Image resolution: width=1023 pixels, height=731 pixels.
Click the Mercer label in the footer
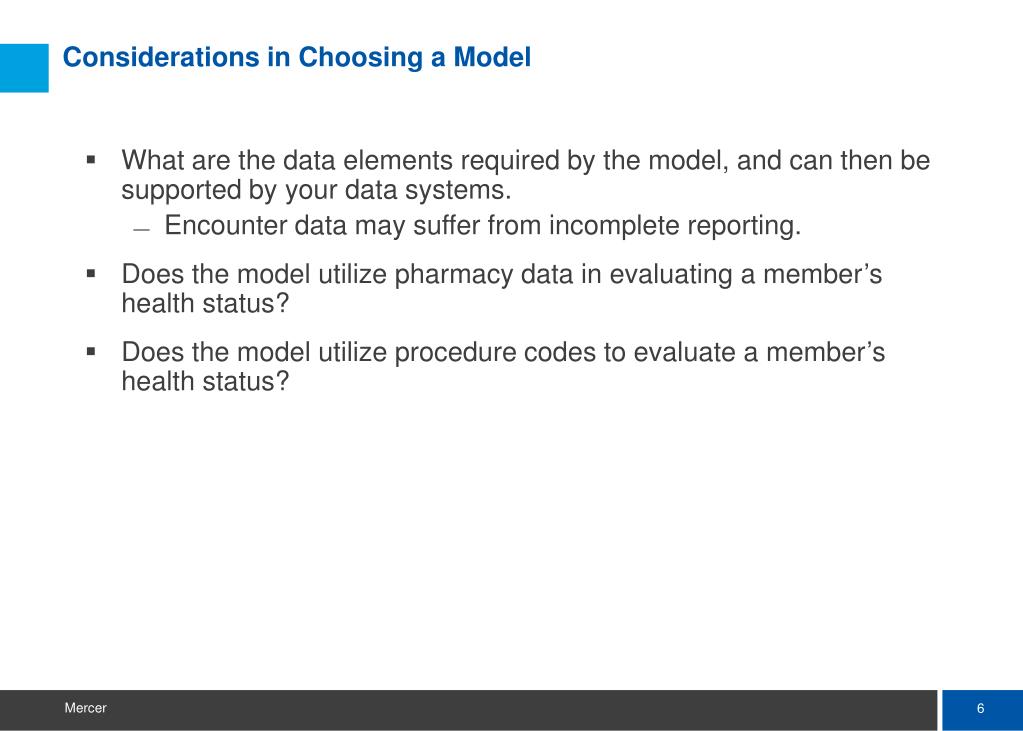tap(85, 708)
